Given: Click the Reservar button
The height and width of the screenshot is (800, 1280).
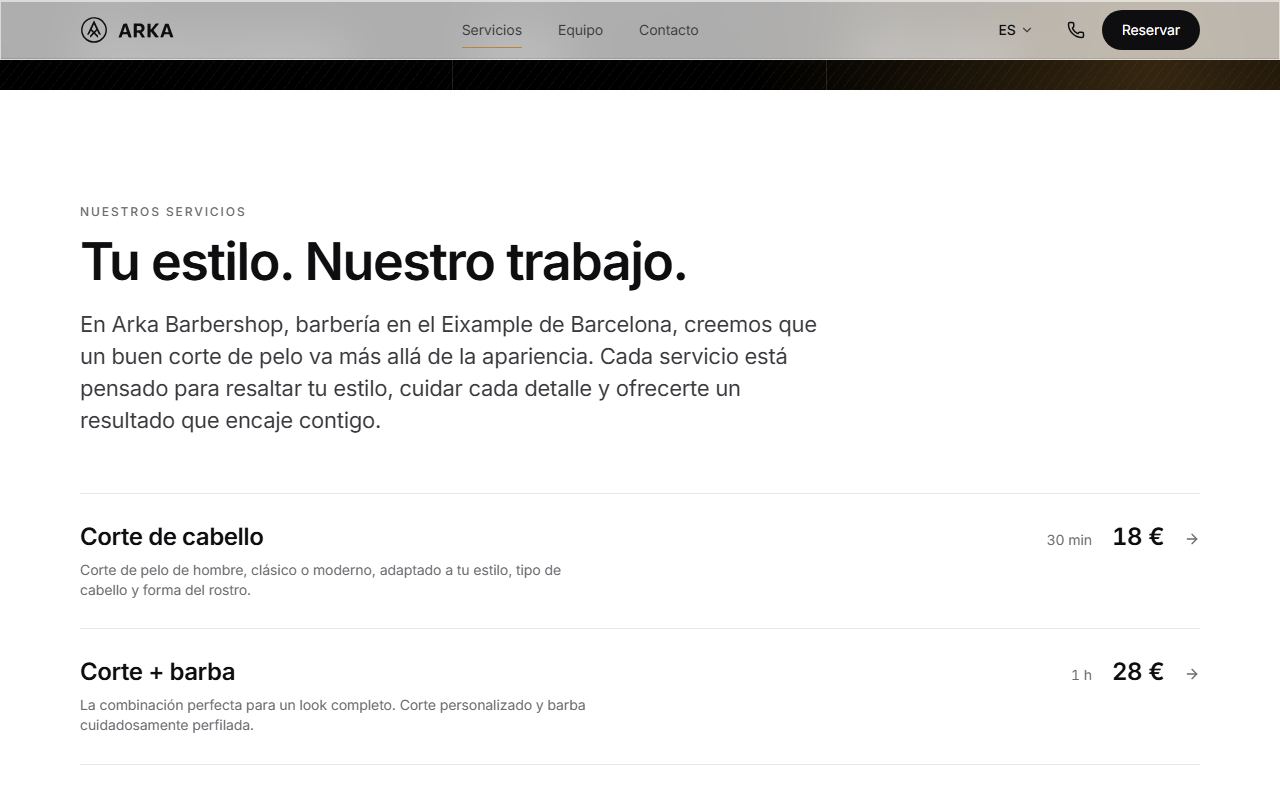Looking at the screenshot, I should point(1151,30).
